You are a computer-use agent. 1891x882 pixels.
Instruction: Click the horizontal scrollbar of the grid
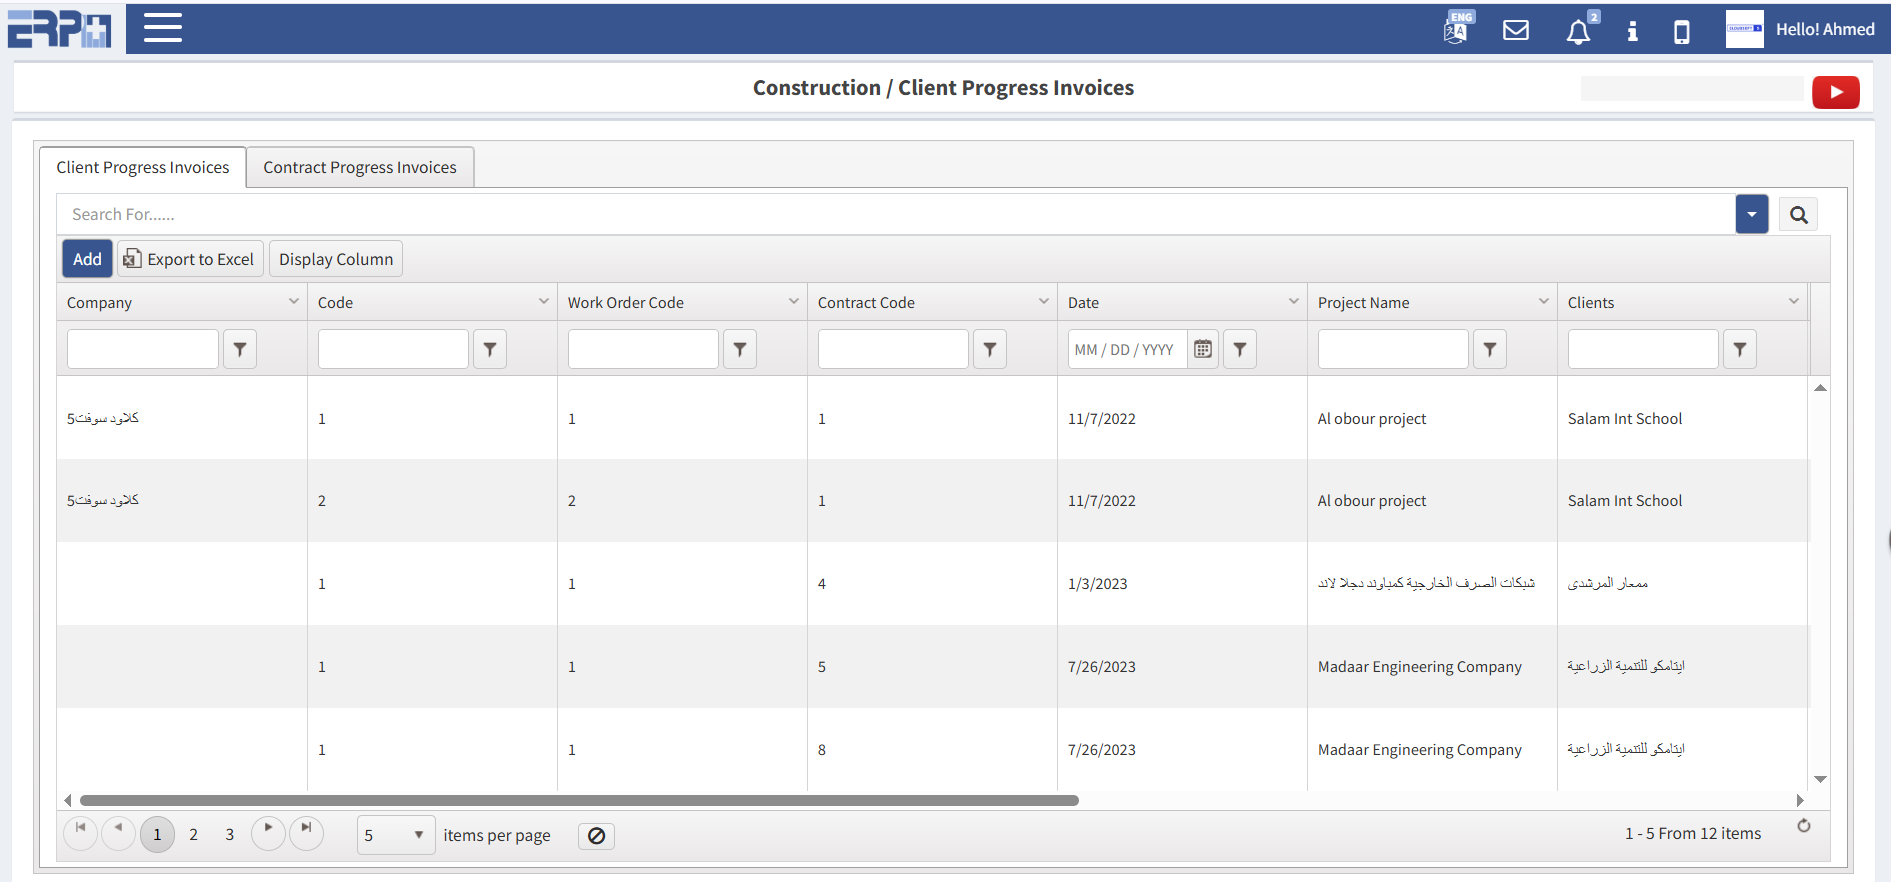click(x=579, y=800)
